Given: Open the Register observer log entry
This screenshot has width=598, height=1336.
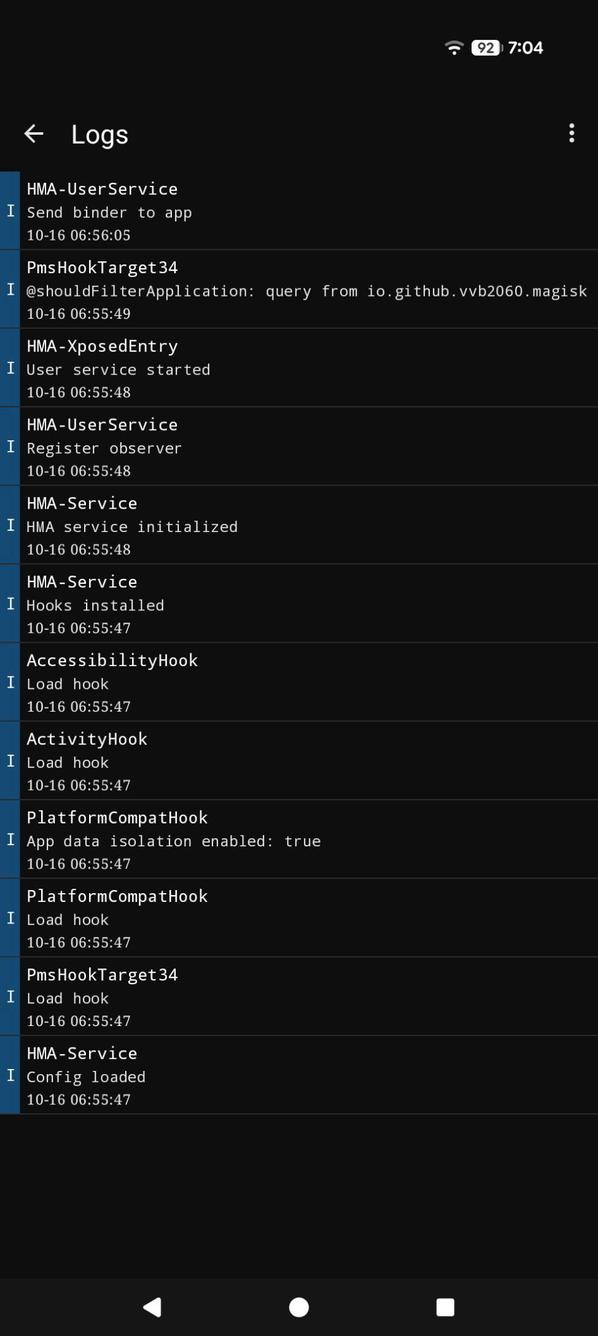Looking at the screenshot, I should coord(300,447).
